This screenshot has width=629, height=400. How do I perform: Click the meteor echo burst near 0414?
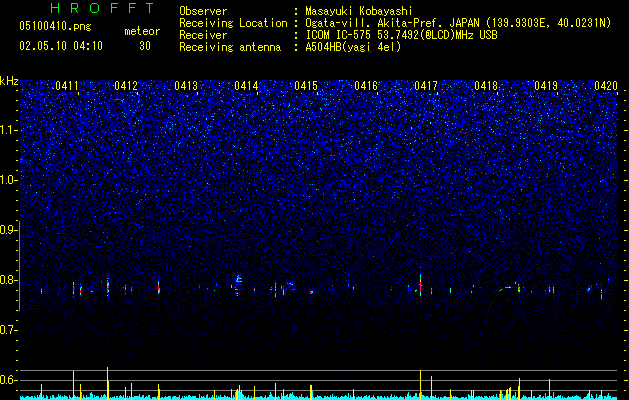pos(238,285)
